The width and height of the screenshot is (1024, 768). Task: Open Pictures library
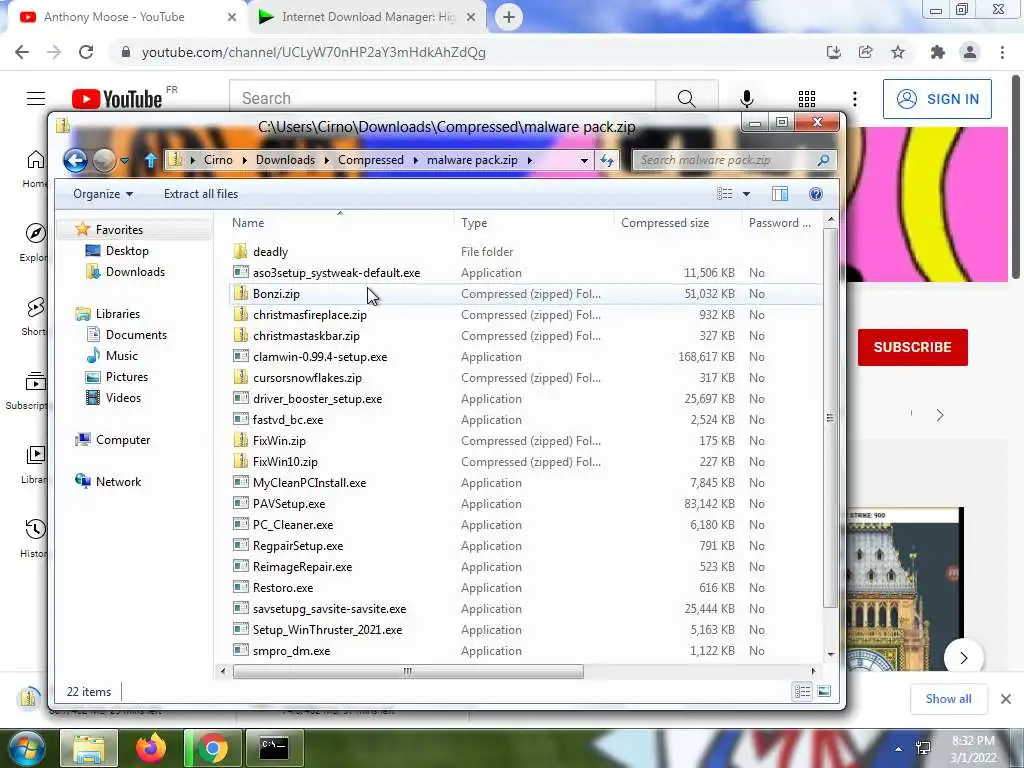(127, 377)
